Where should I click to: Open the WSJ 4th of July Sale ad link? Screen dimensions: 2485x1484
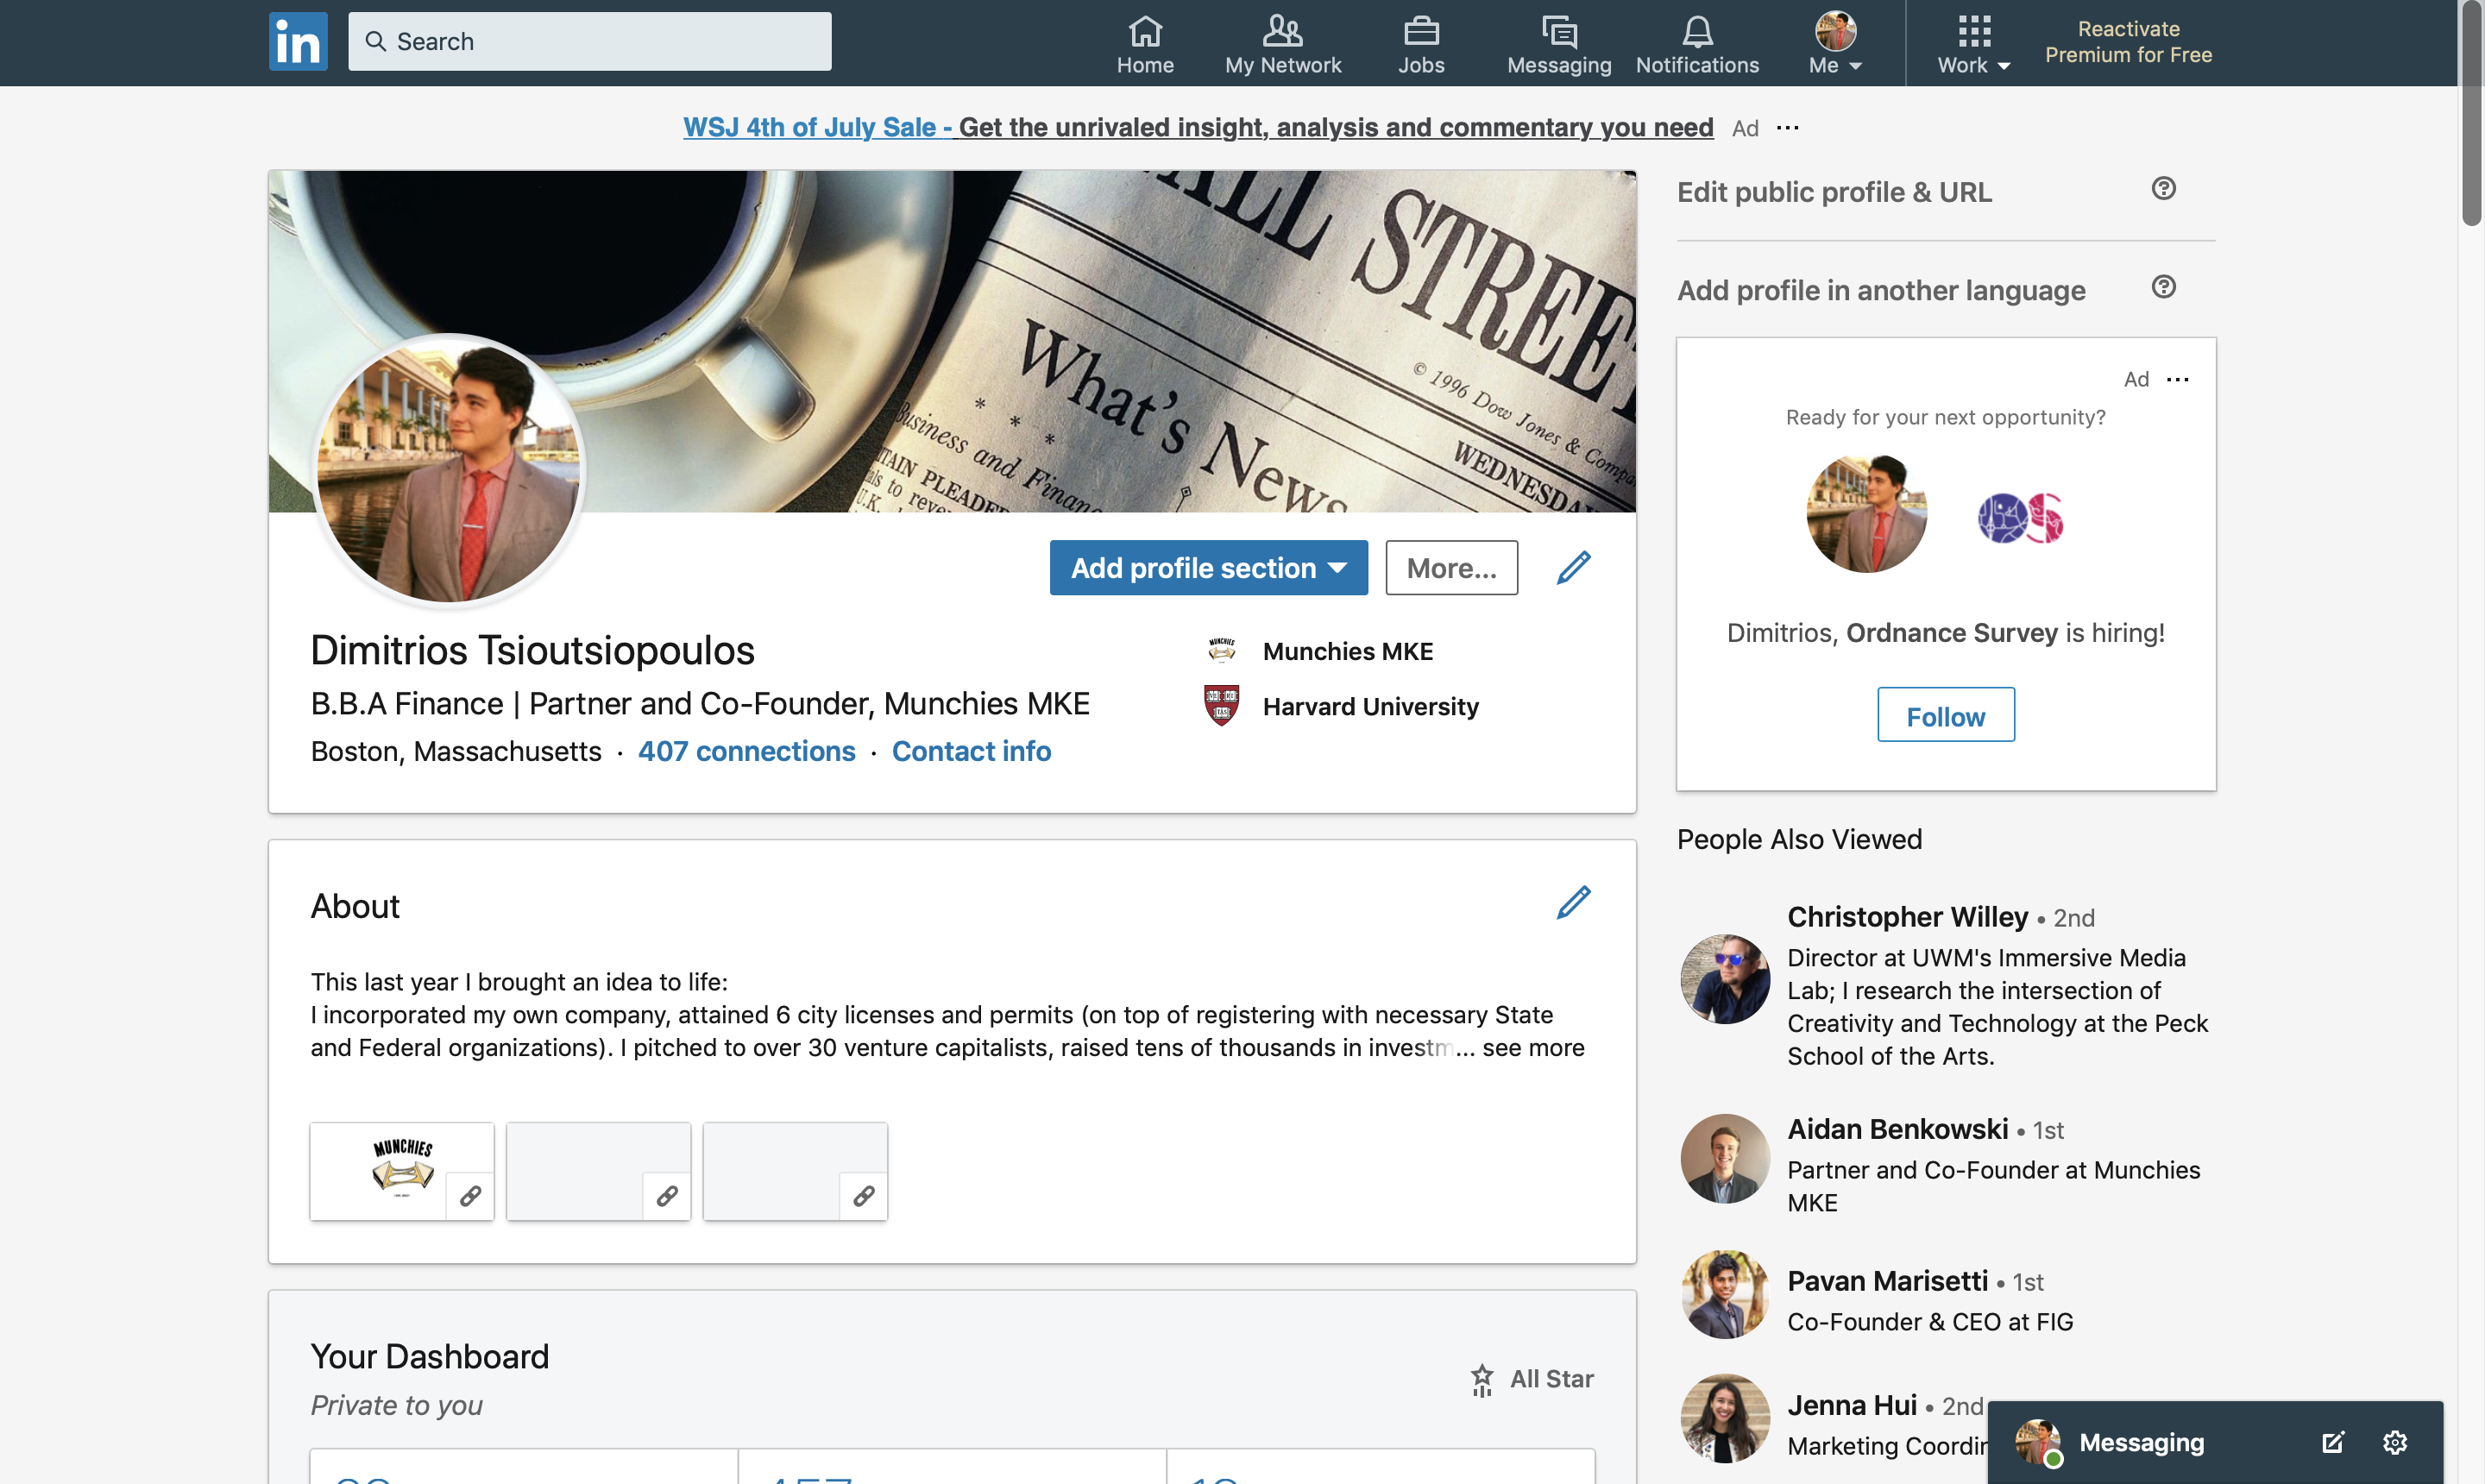point(1198,127)
